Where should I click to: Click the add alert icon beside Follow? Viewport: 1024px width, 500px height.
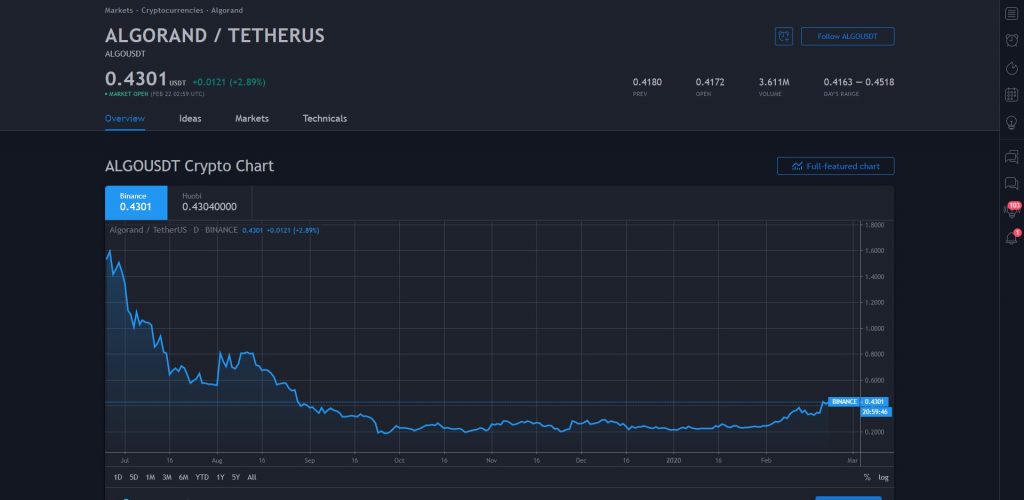coord(784,36)
